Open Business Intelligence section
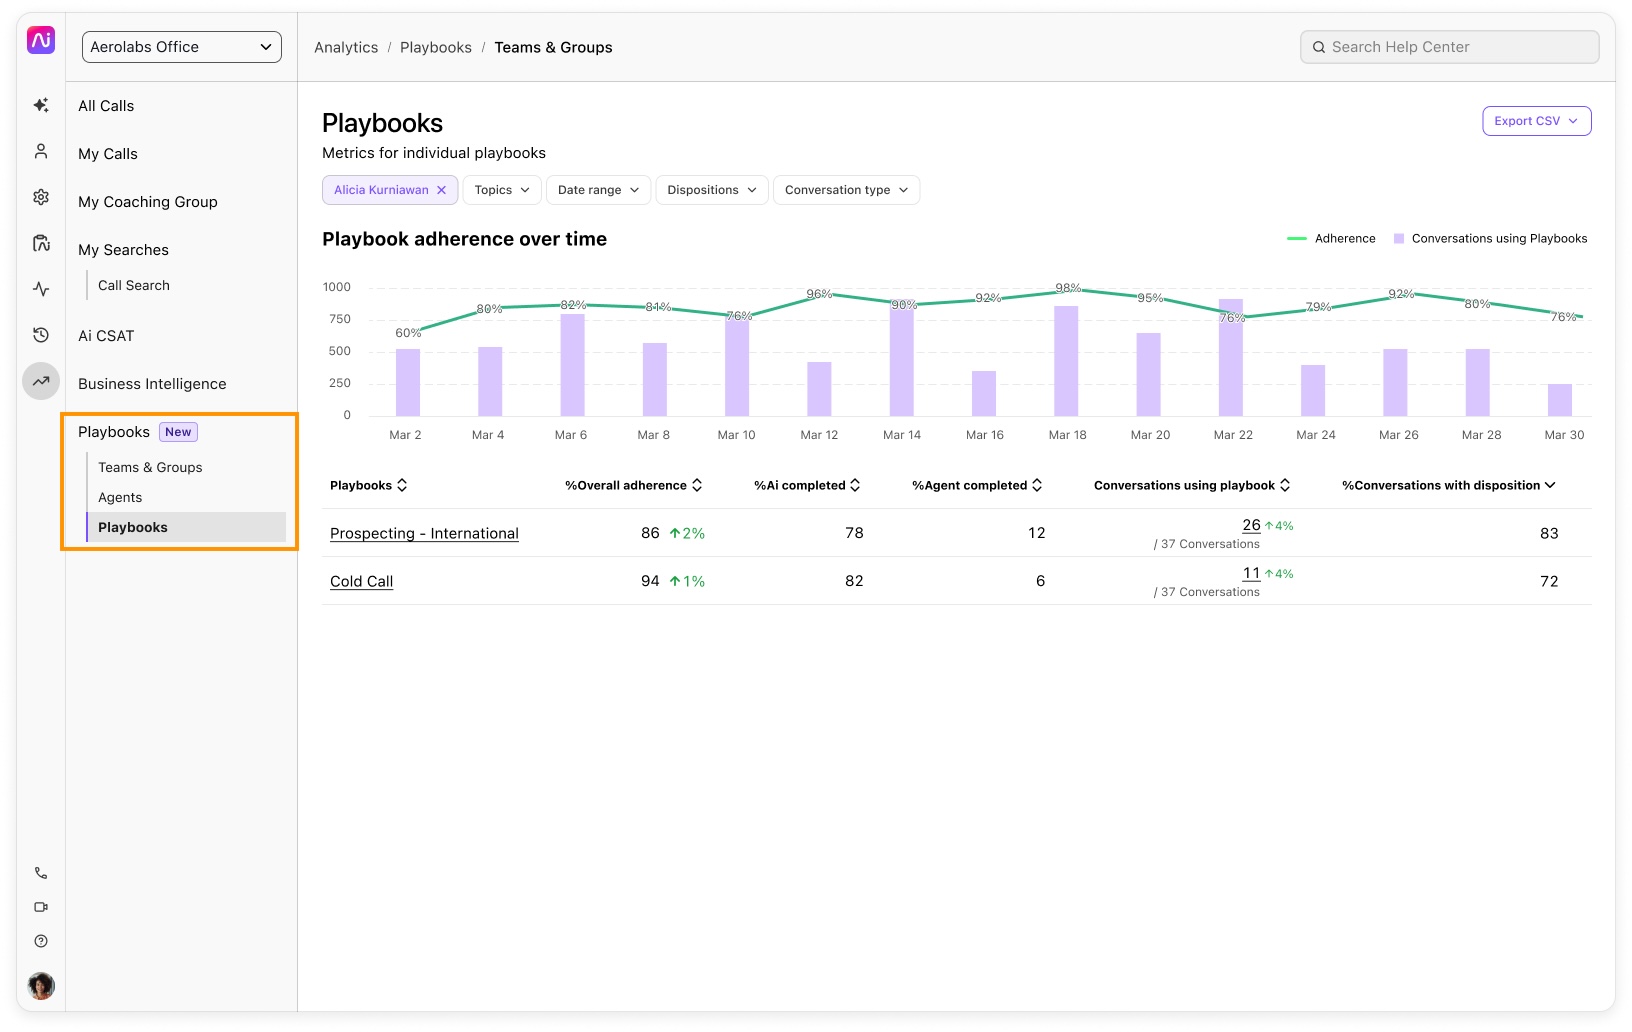Screen dimensions: 1632x1032 pyautogui.click(x=152, y=384)
